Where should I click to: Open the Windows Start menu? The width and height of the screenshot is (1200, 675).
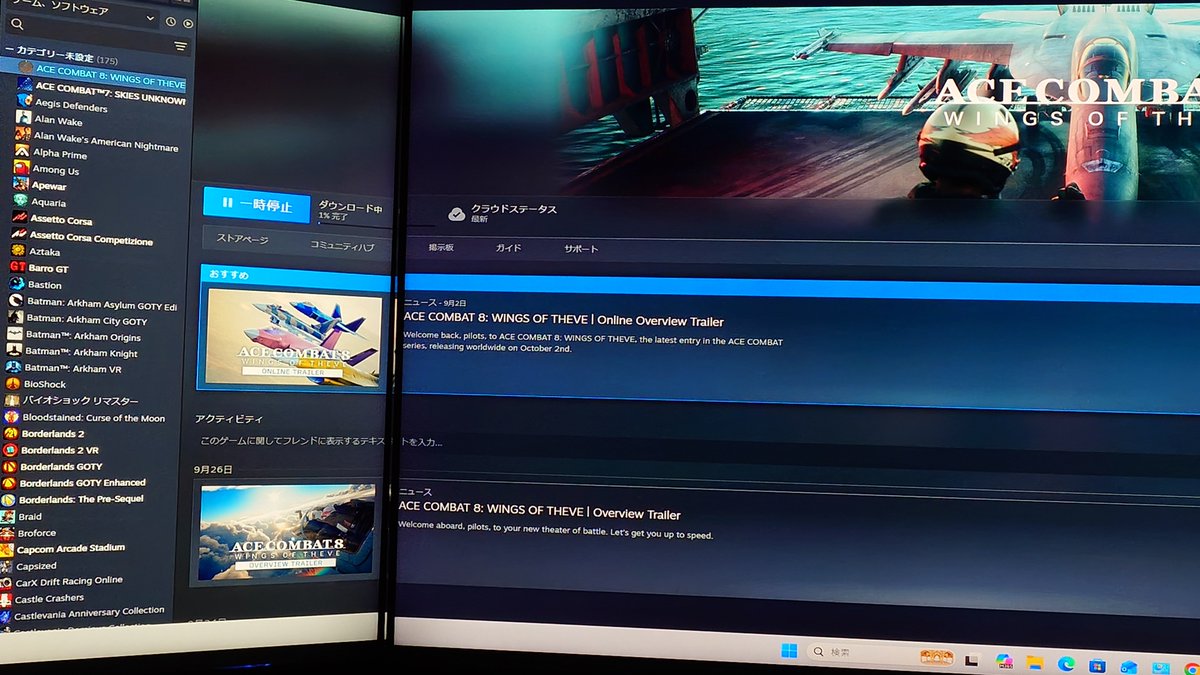pos(788,652)
